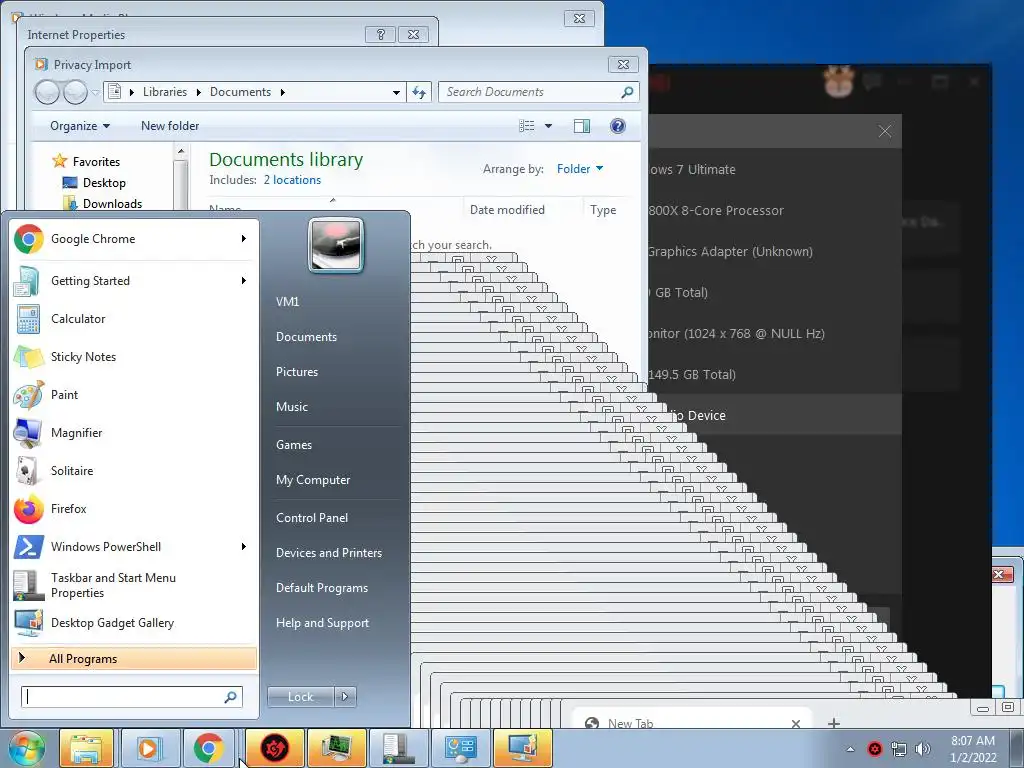The width and height of the screenshot is (1024, 768).
Task: Click the refresh button beside the address bar
Action: [419, 93]
